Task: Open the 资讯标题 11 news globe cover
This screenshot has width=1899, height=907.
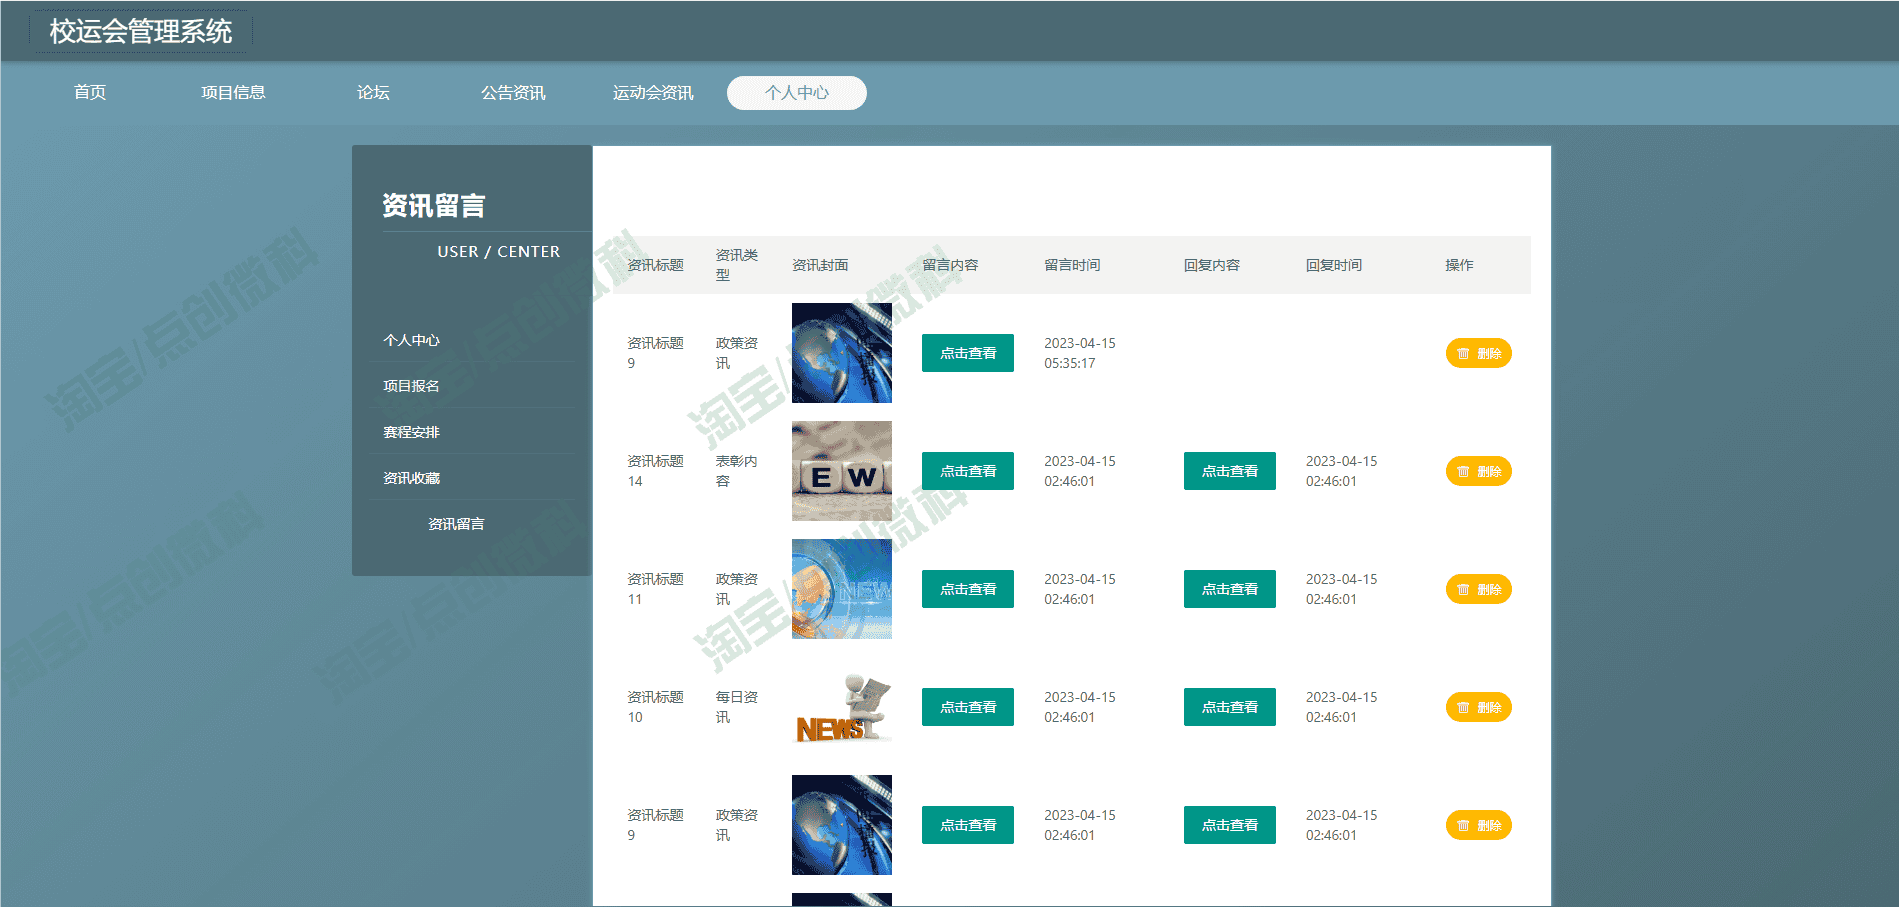Action: [x=842, y=589]
